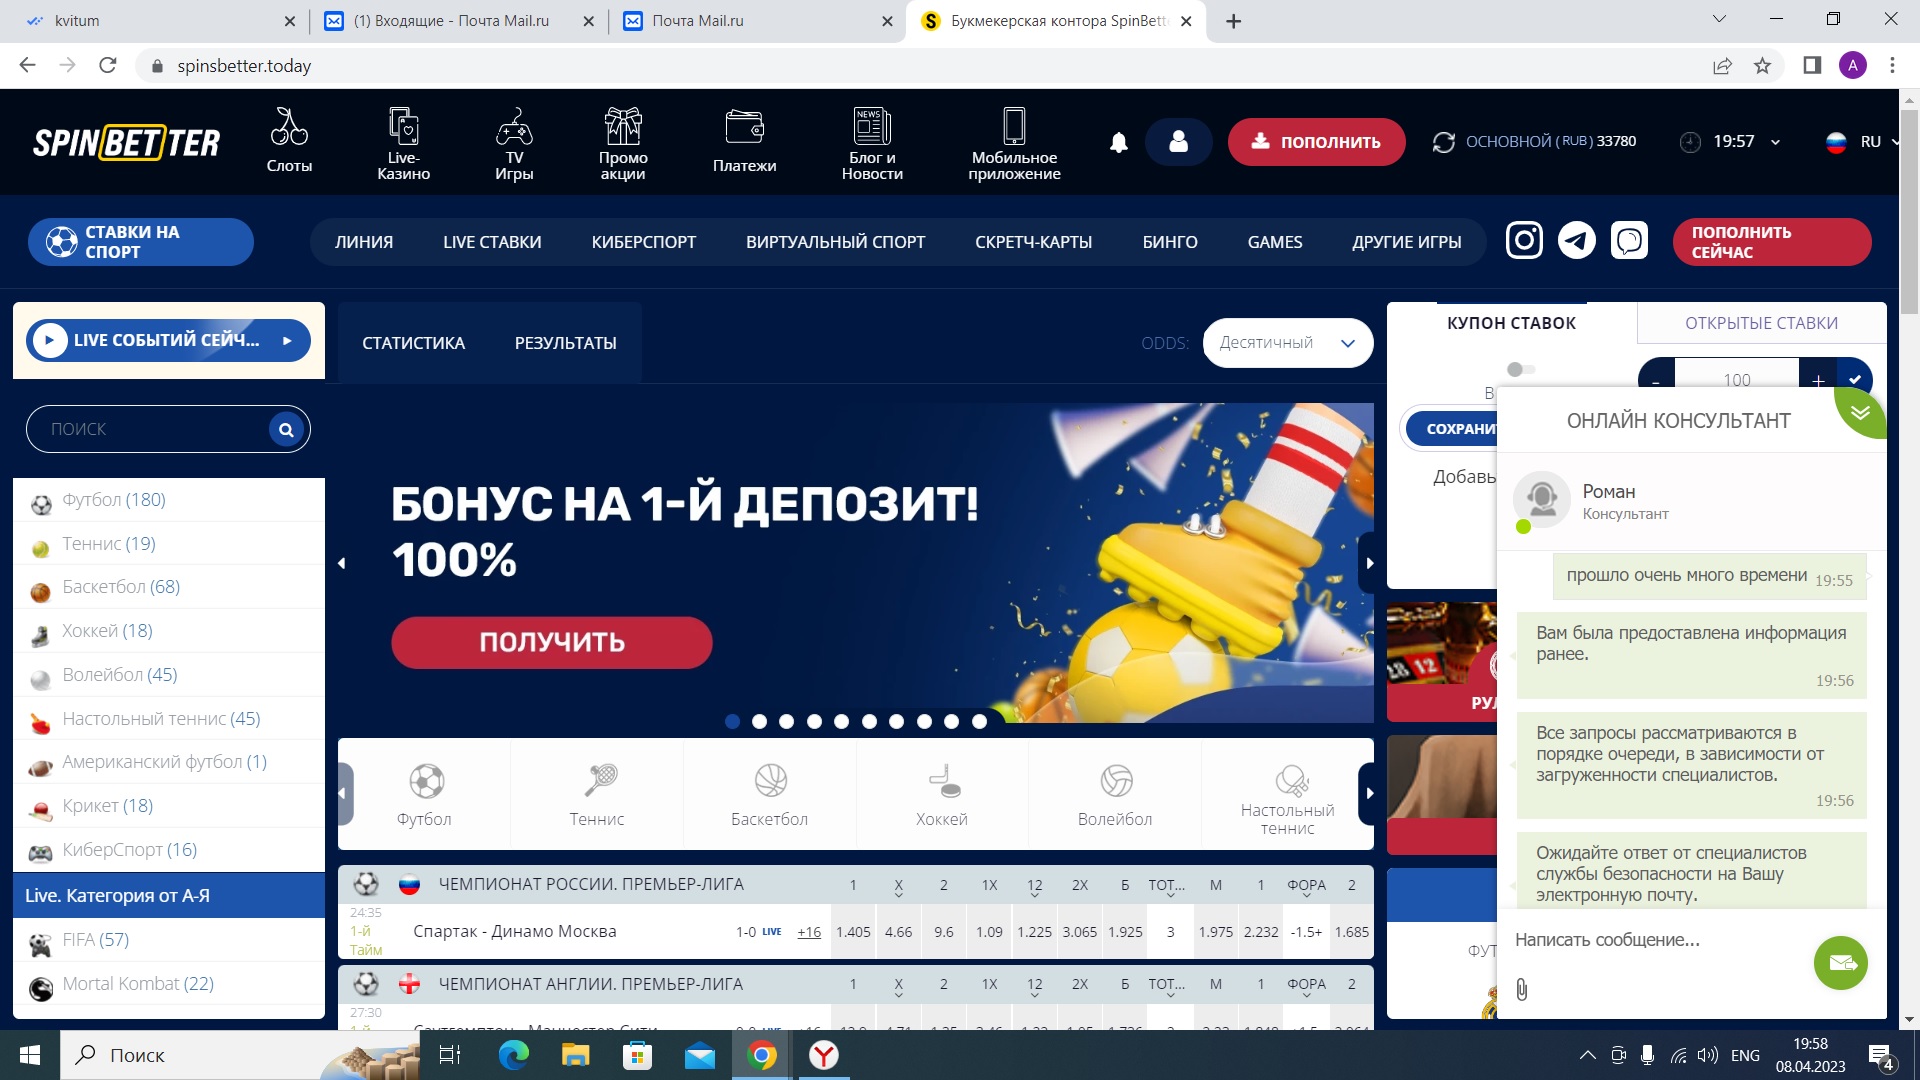The width and height of the screenshot is (1920, 1080).
Task: Click the ПОПОЛНИТЬ СЕЙЧАС button
Action: (1771, 242)
